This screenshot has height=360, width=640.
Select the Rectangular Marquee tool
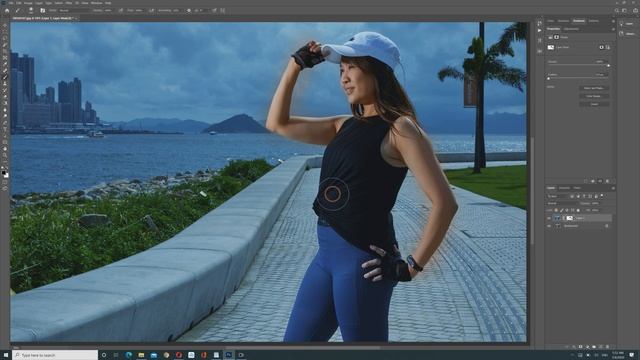coord(5,31)
